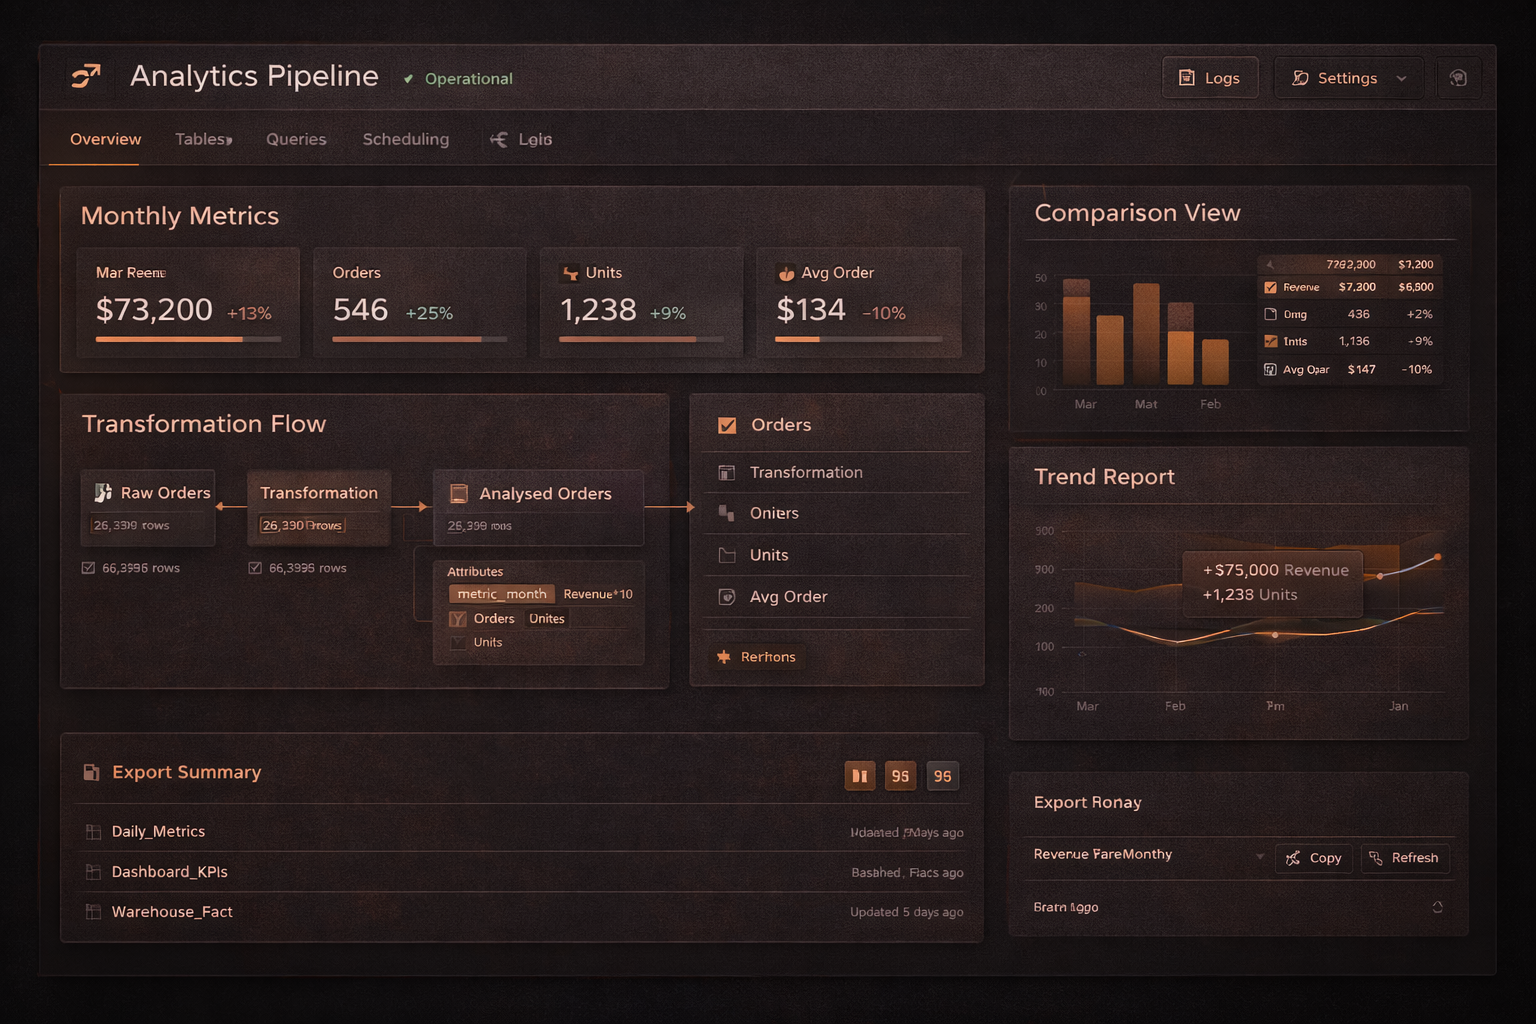Click the Analytics Pipeline logo icon
The image size is (1536, 1024).
coord(86,77)
